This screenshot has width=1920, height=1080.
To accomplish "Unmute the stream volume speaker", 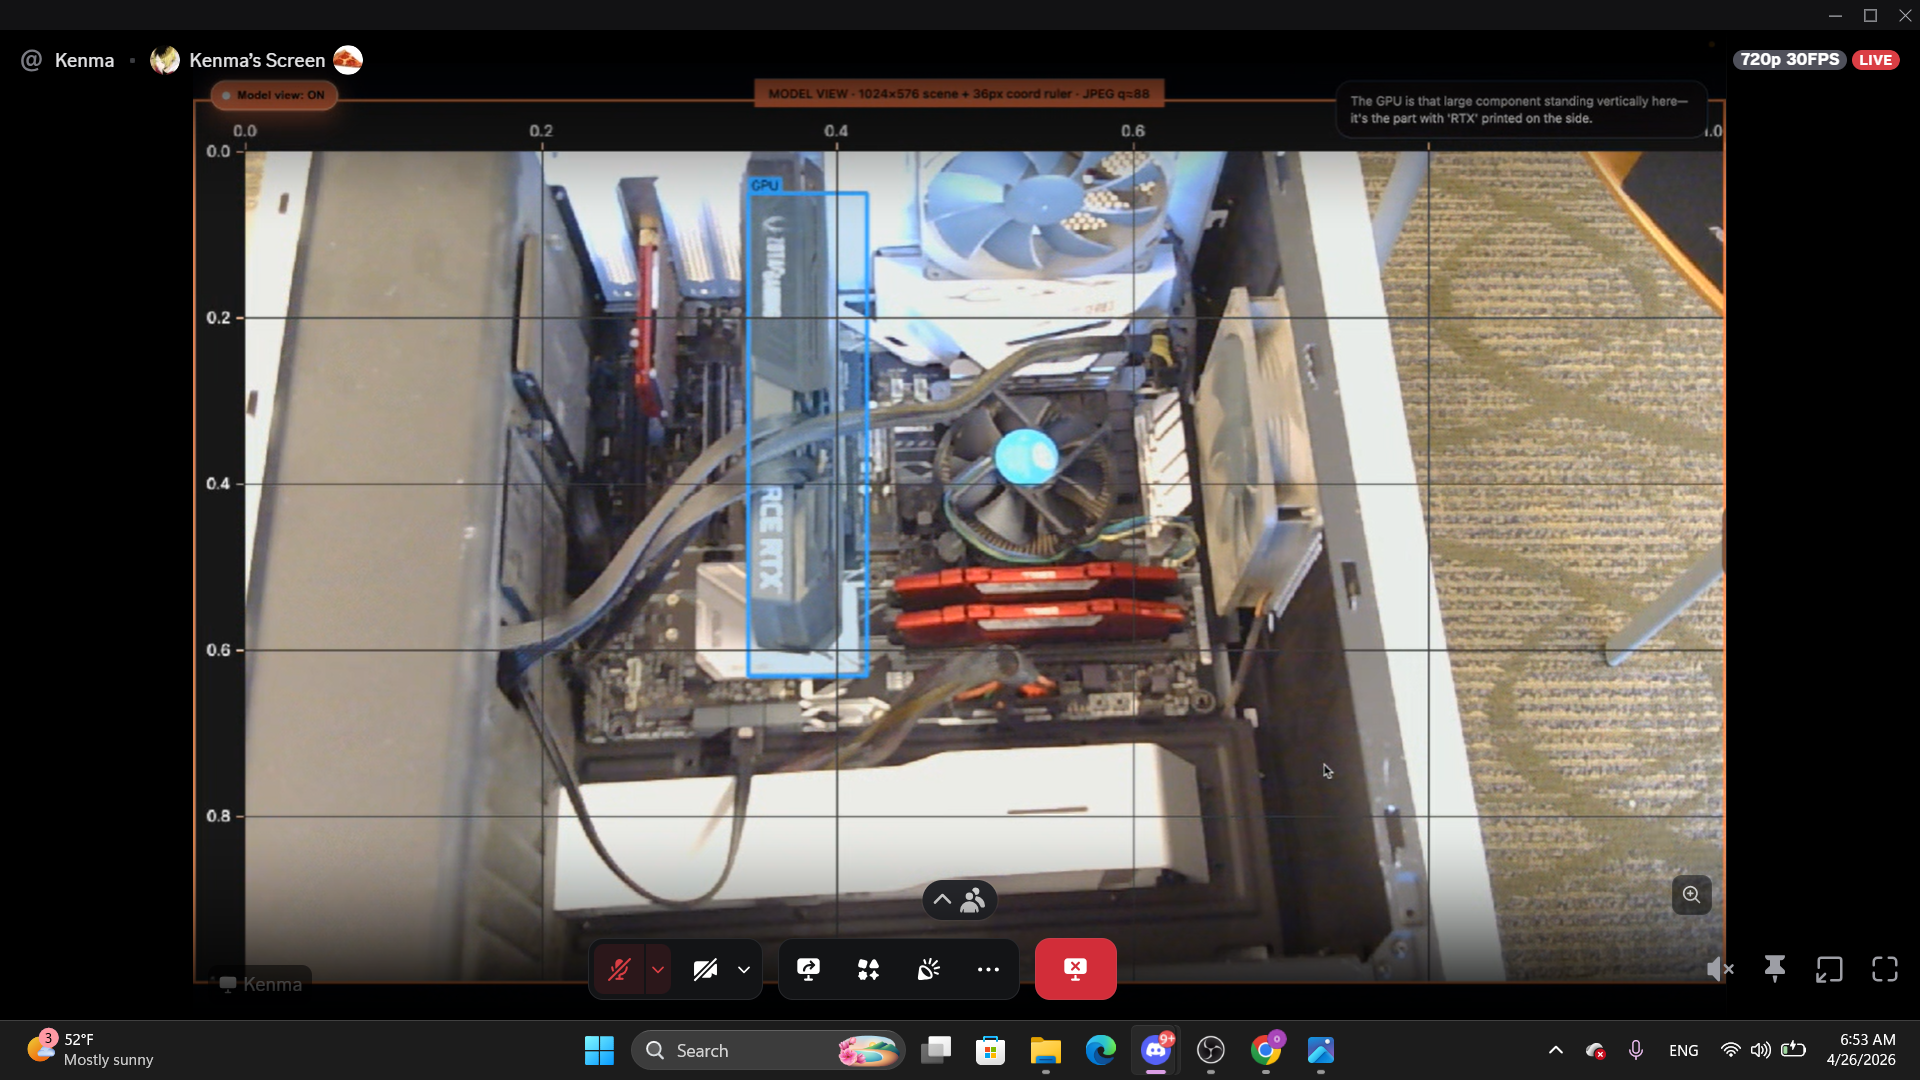I will point(1719,969).
